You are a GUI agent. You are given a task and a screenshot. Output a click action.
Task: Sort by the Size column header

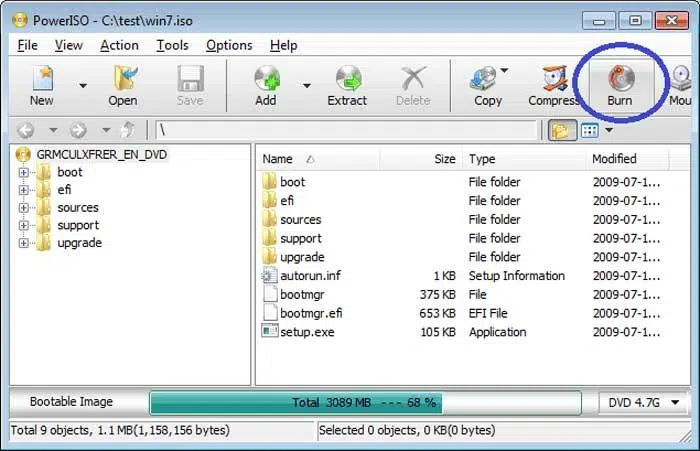click(x=419, y=159)
